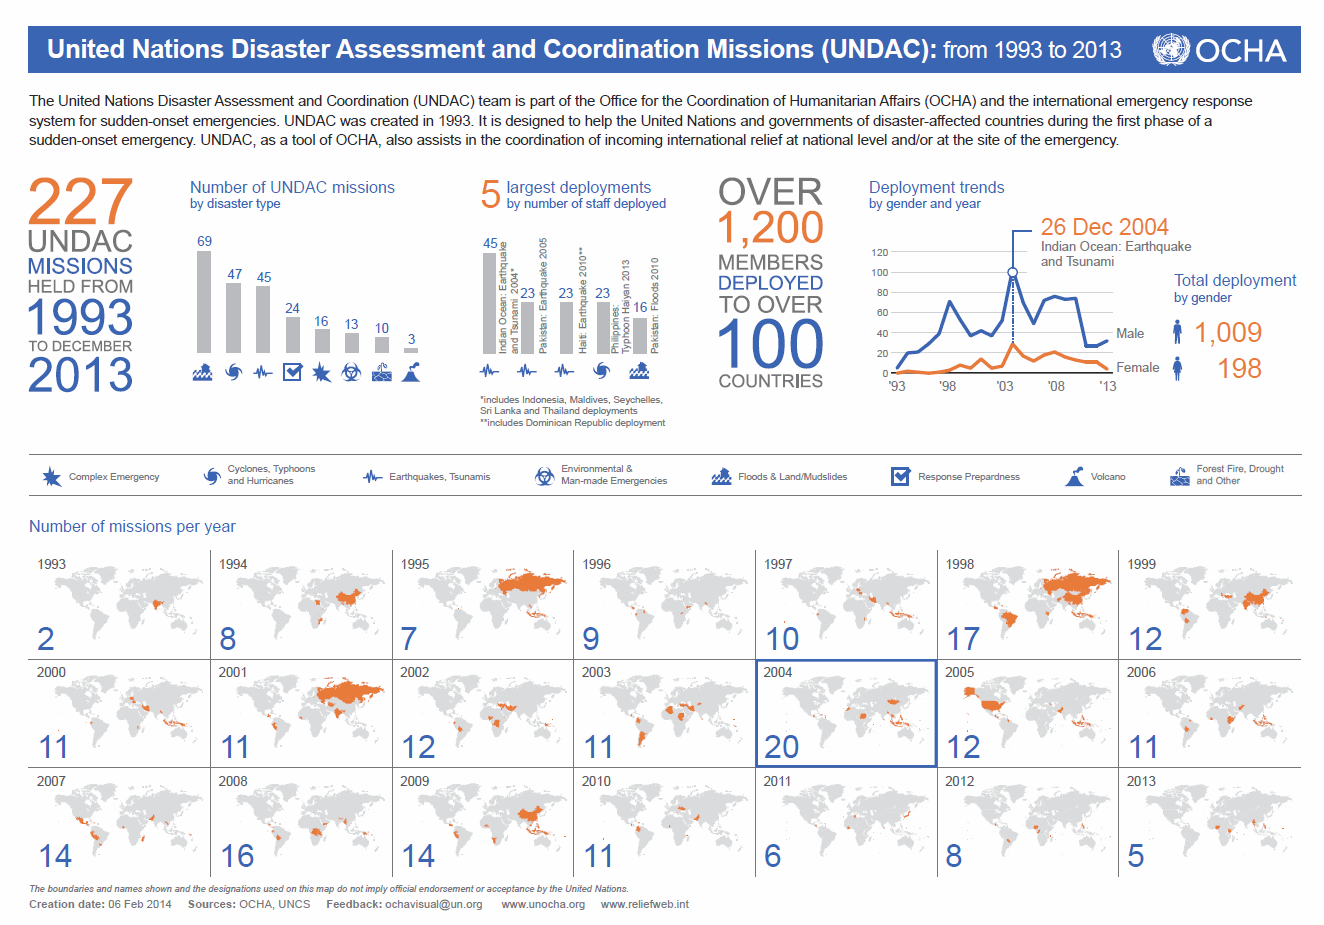Click the 'Creation date: 06 Feb 2014' text
This screenshot has height=925, width=1324.
coord(100,904)
